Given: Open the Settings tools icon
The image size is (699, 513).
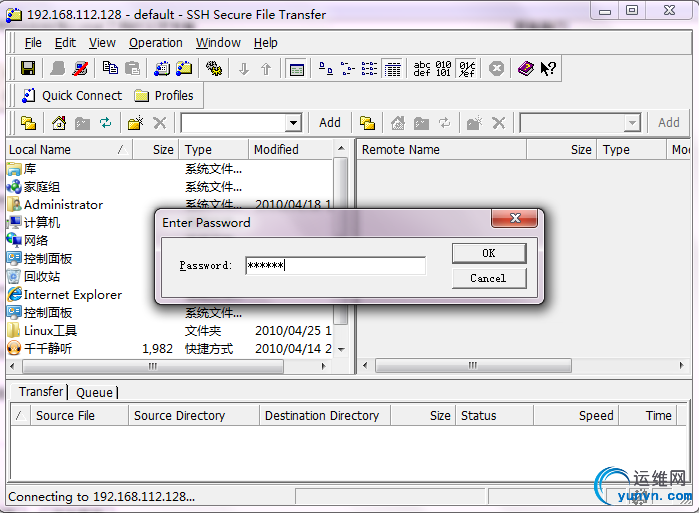Looking at the screenshot, I should [214, 69].
